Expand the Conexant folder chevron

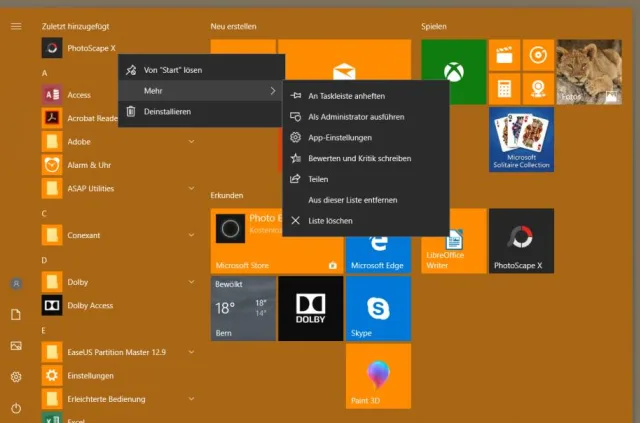click(x=190, y=236)
